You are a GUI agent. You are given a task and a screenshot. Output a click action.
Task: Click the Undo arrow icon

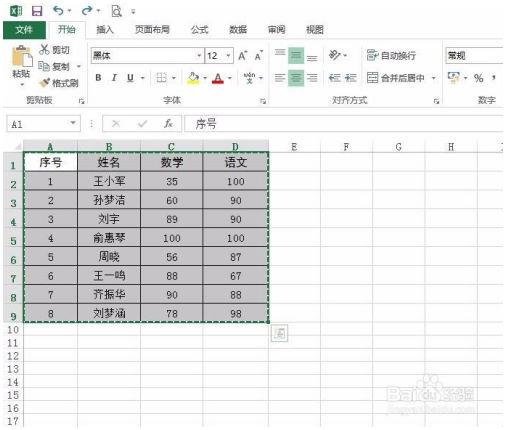[58, 11]
